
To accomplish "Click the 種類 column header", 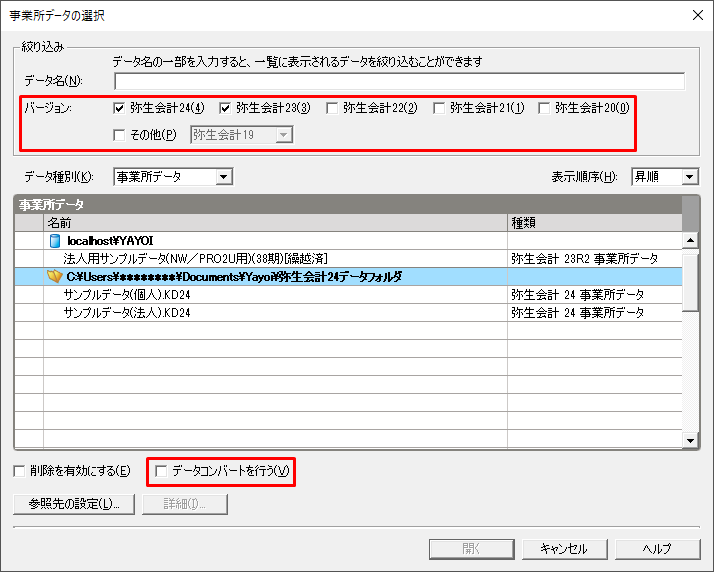I will coord(595,223).
